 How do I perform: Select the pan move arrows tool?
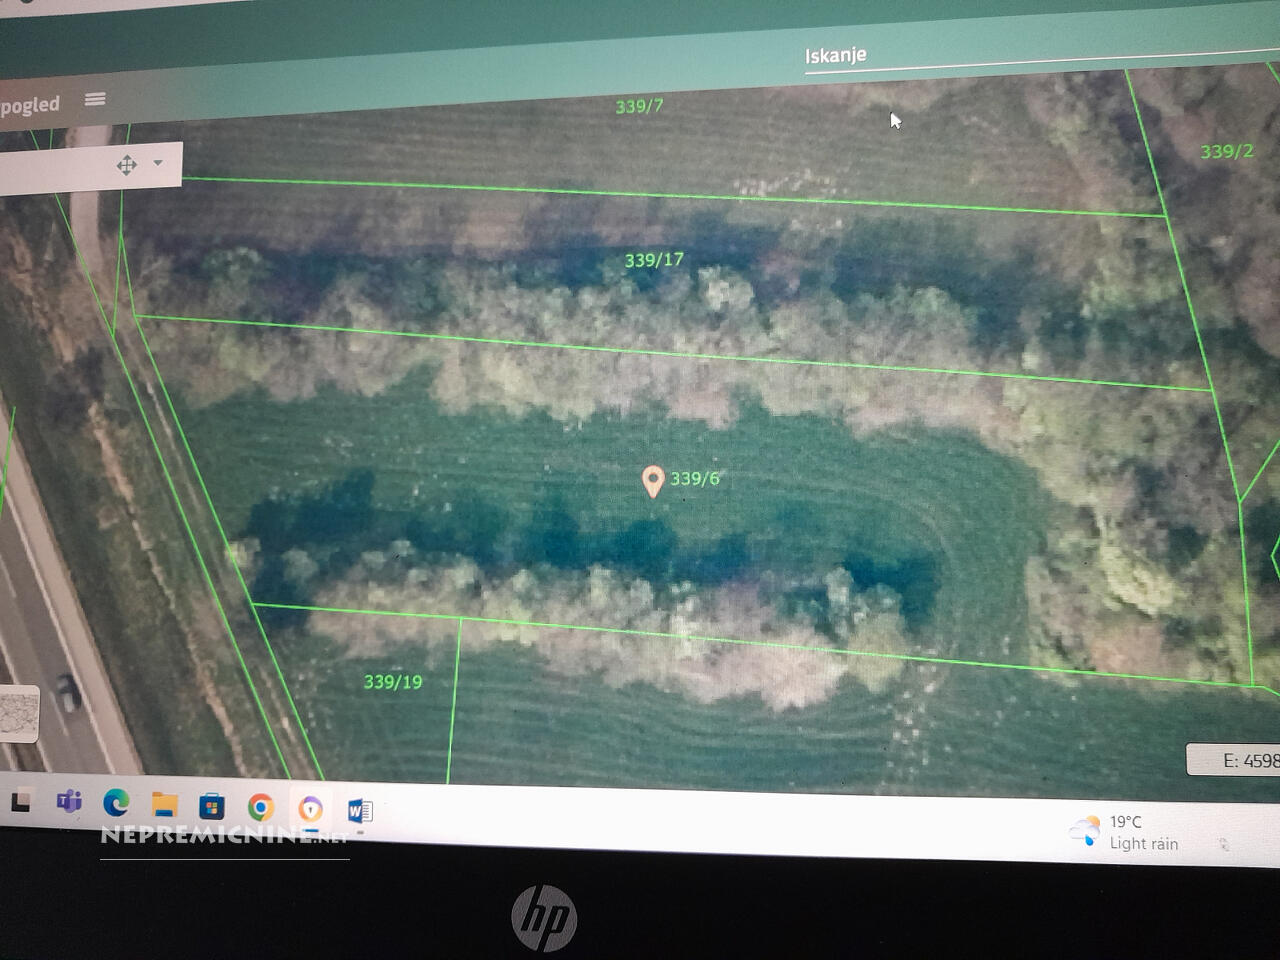click(x=126, y=165)
